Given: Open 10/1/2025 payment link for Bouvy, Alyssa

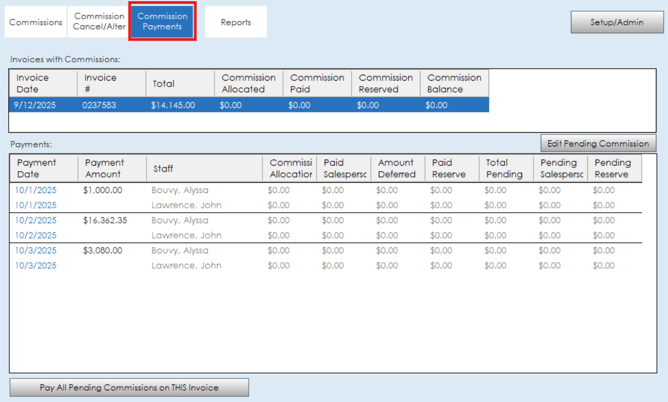Looking at the screenshot, I should click(x=36, y=190).
